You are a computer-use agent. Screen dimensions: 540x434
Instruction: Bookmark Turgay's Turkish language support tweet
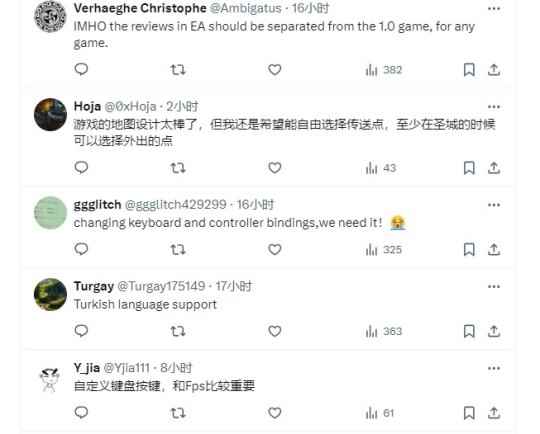coord(469,331)
